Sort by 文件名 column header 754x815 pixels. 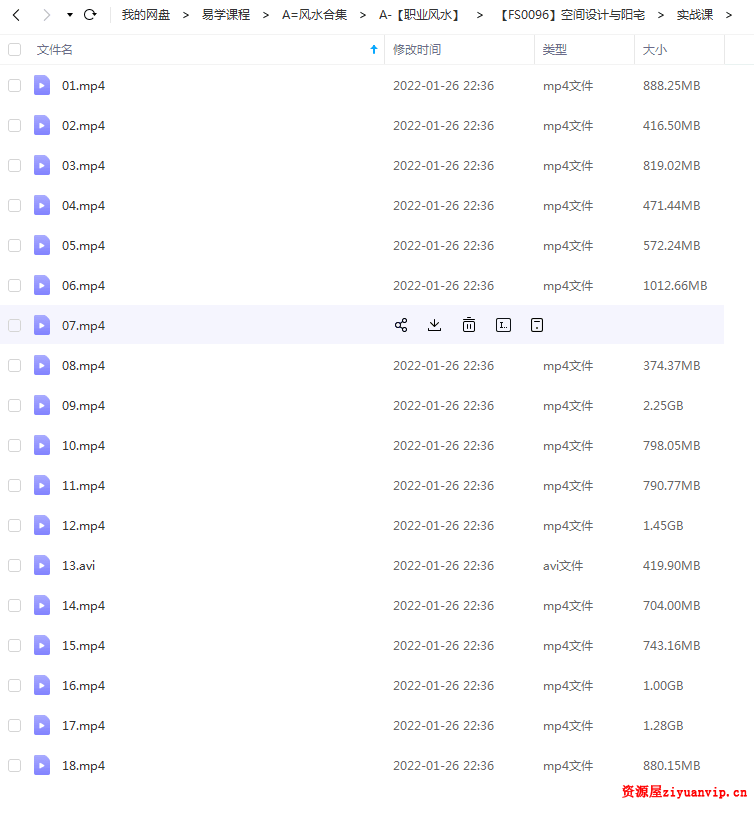55,50
